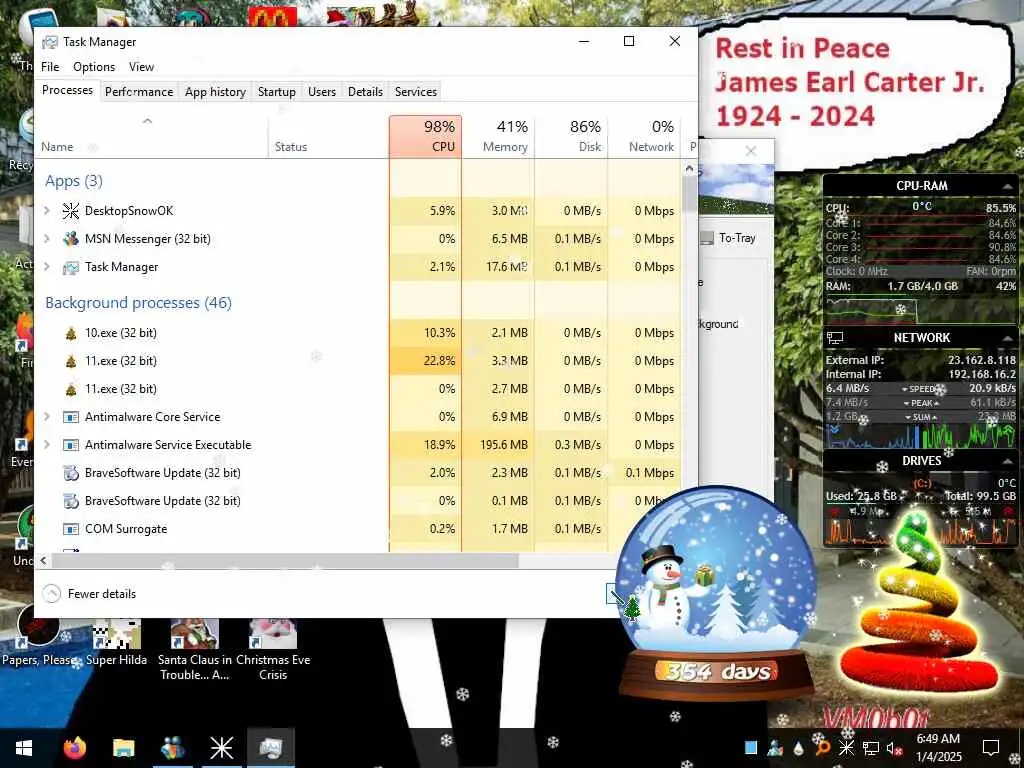The height and width of the screenshot is (768, 1024).
Task: Click the blue square system tray icon
Action: [x=751, y=747]
